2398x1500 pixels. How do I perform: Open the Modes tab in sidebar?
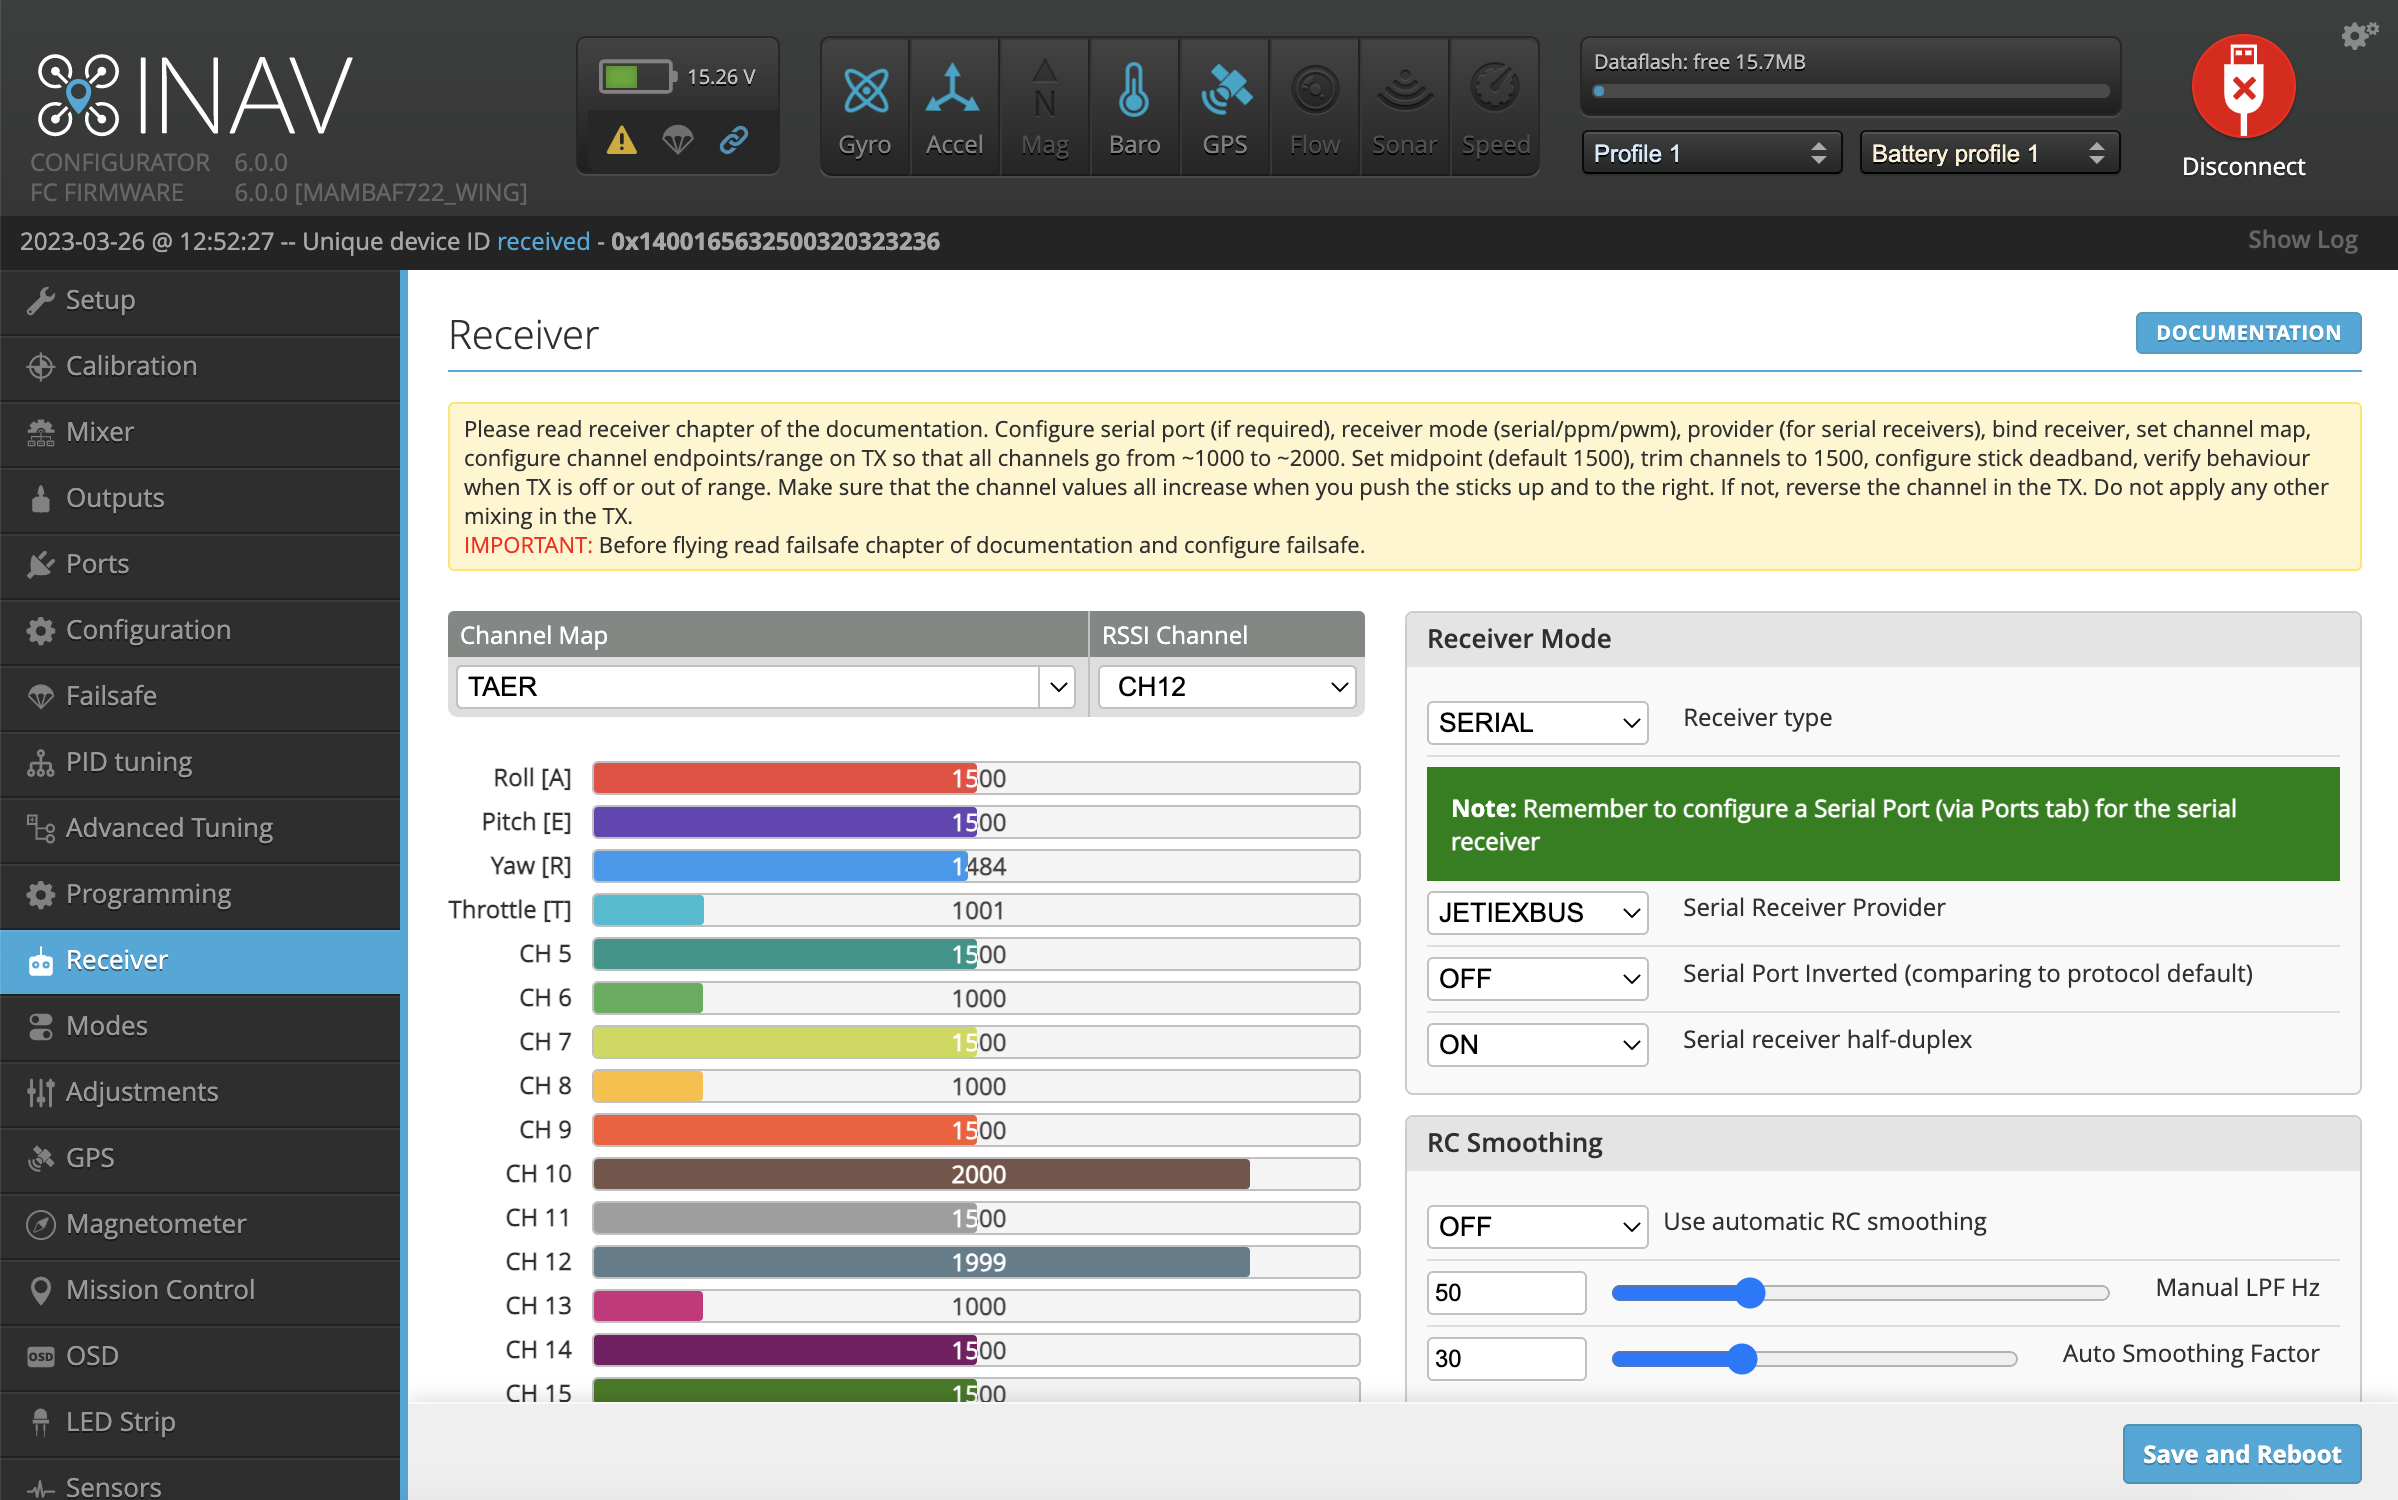pos(106,1026)
